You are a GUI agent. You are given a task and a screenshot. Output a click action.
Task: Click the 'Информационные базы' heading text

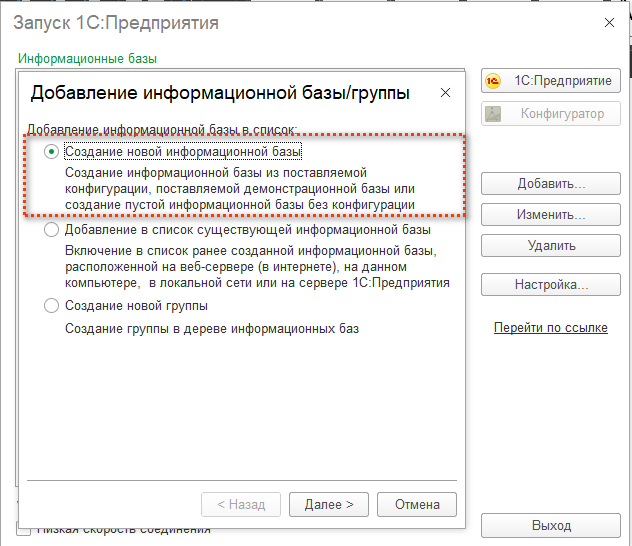point(87,58)
